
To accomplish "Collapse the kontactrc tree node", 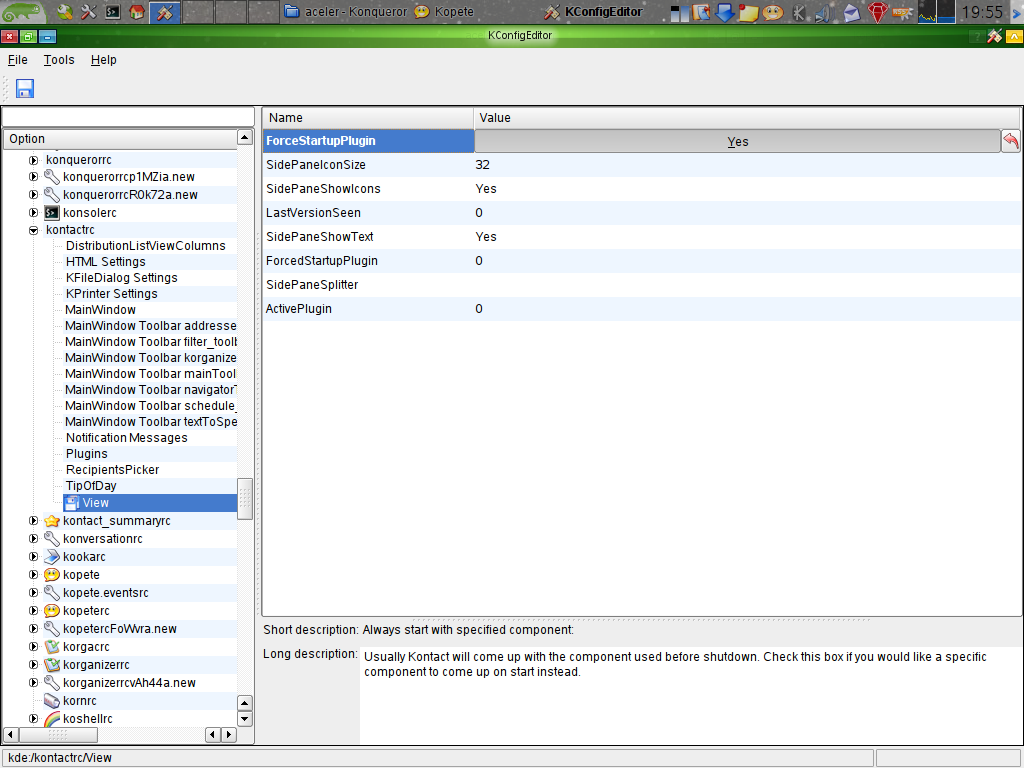I will tap(33, 230).
